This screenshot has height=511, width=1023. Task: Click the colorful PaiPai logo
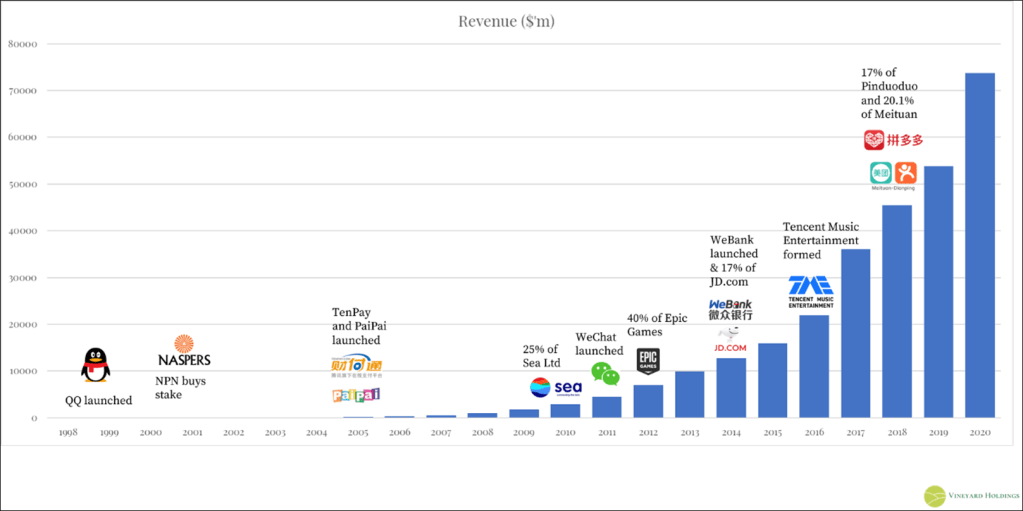(x=356, y=395)
